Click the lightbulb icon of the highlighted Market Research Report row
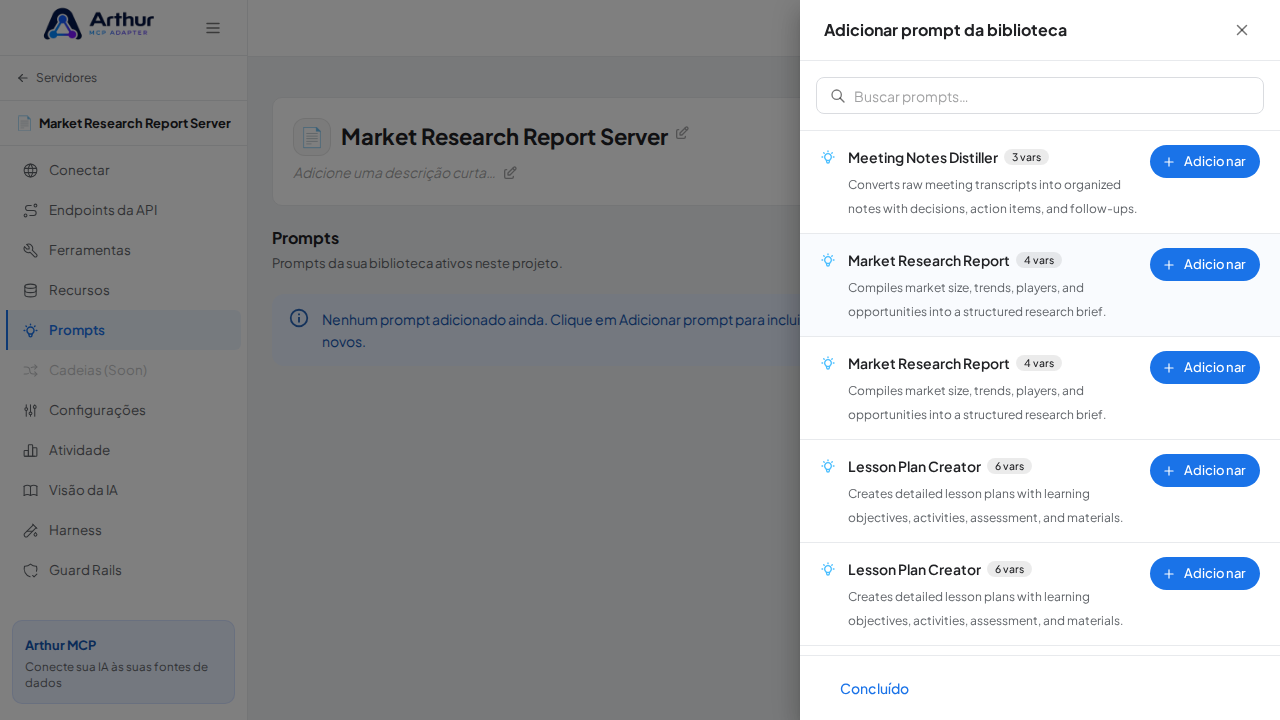Viewport: 1280px width, 720px height. click(828, 260)
